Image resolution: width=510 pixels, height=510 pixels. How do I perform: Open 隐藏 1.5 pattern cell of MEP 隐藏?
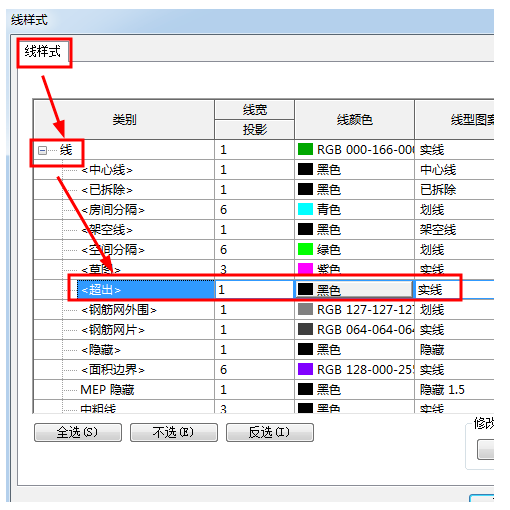pyautogui.click(x=454, y=390)
